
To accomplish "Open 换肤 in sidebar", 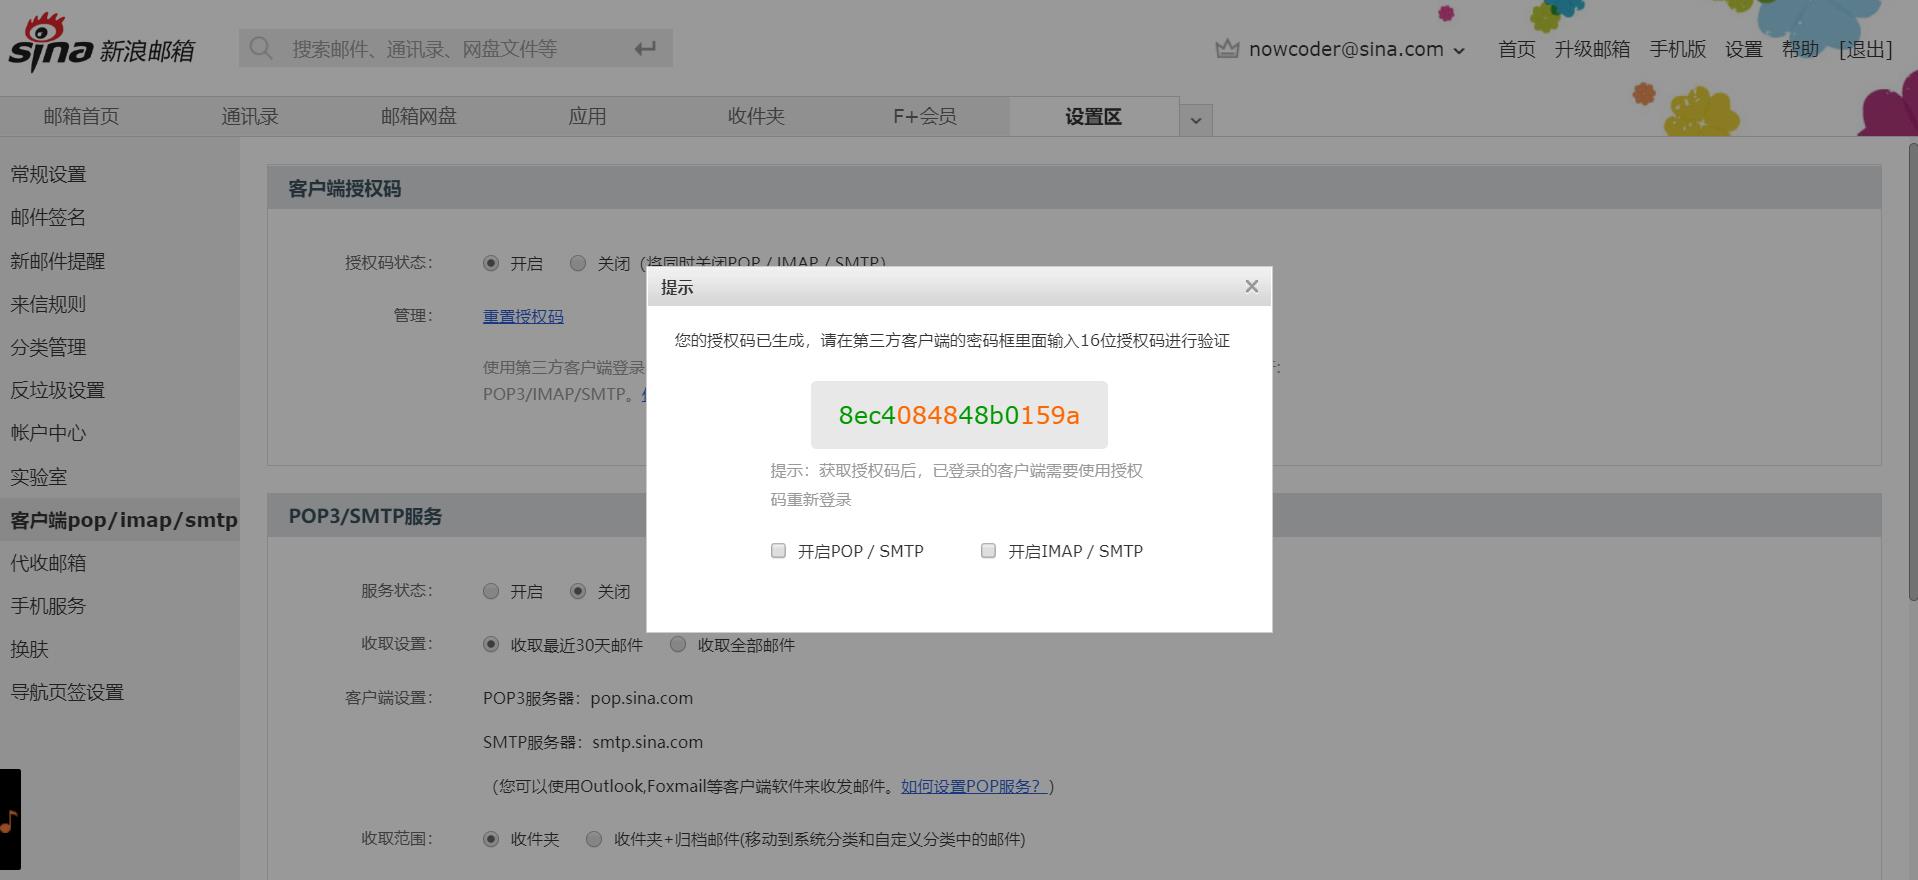I will (29, 649).
